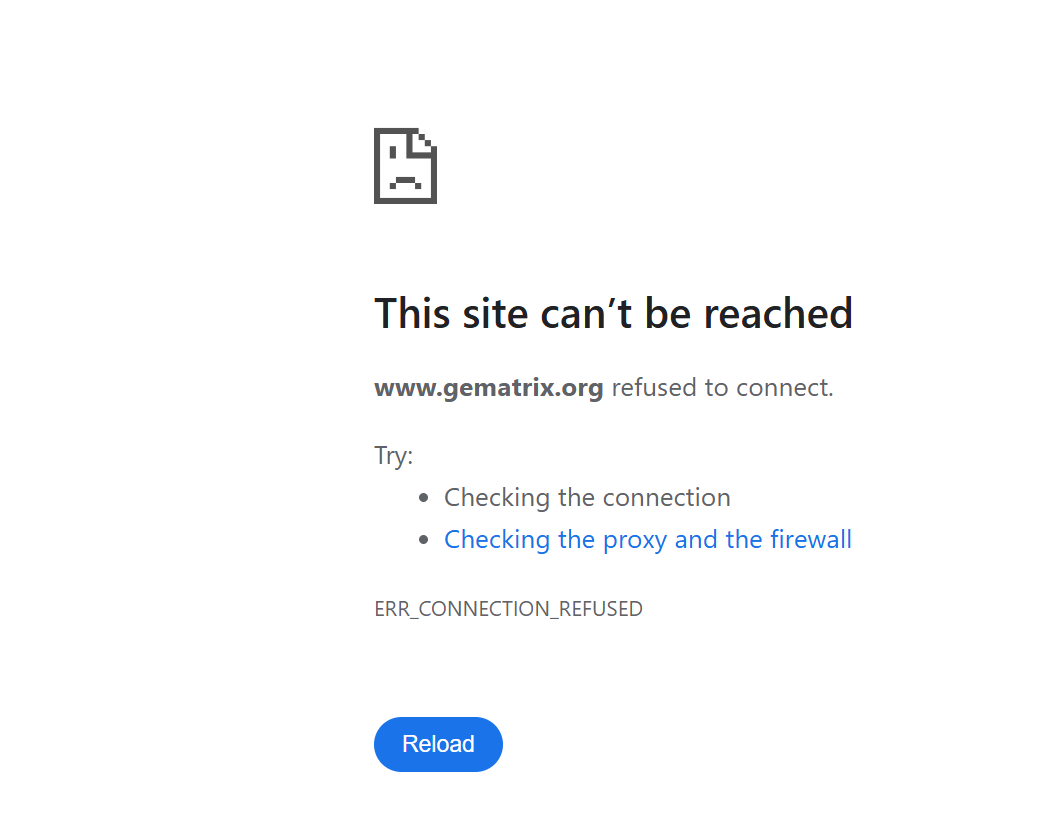The height and width of the screenshot is (817, 1058).
Task: Open the 'Checking the proxy and the firewall' link
Action: (x=647, y=540)
